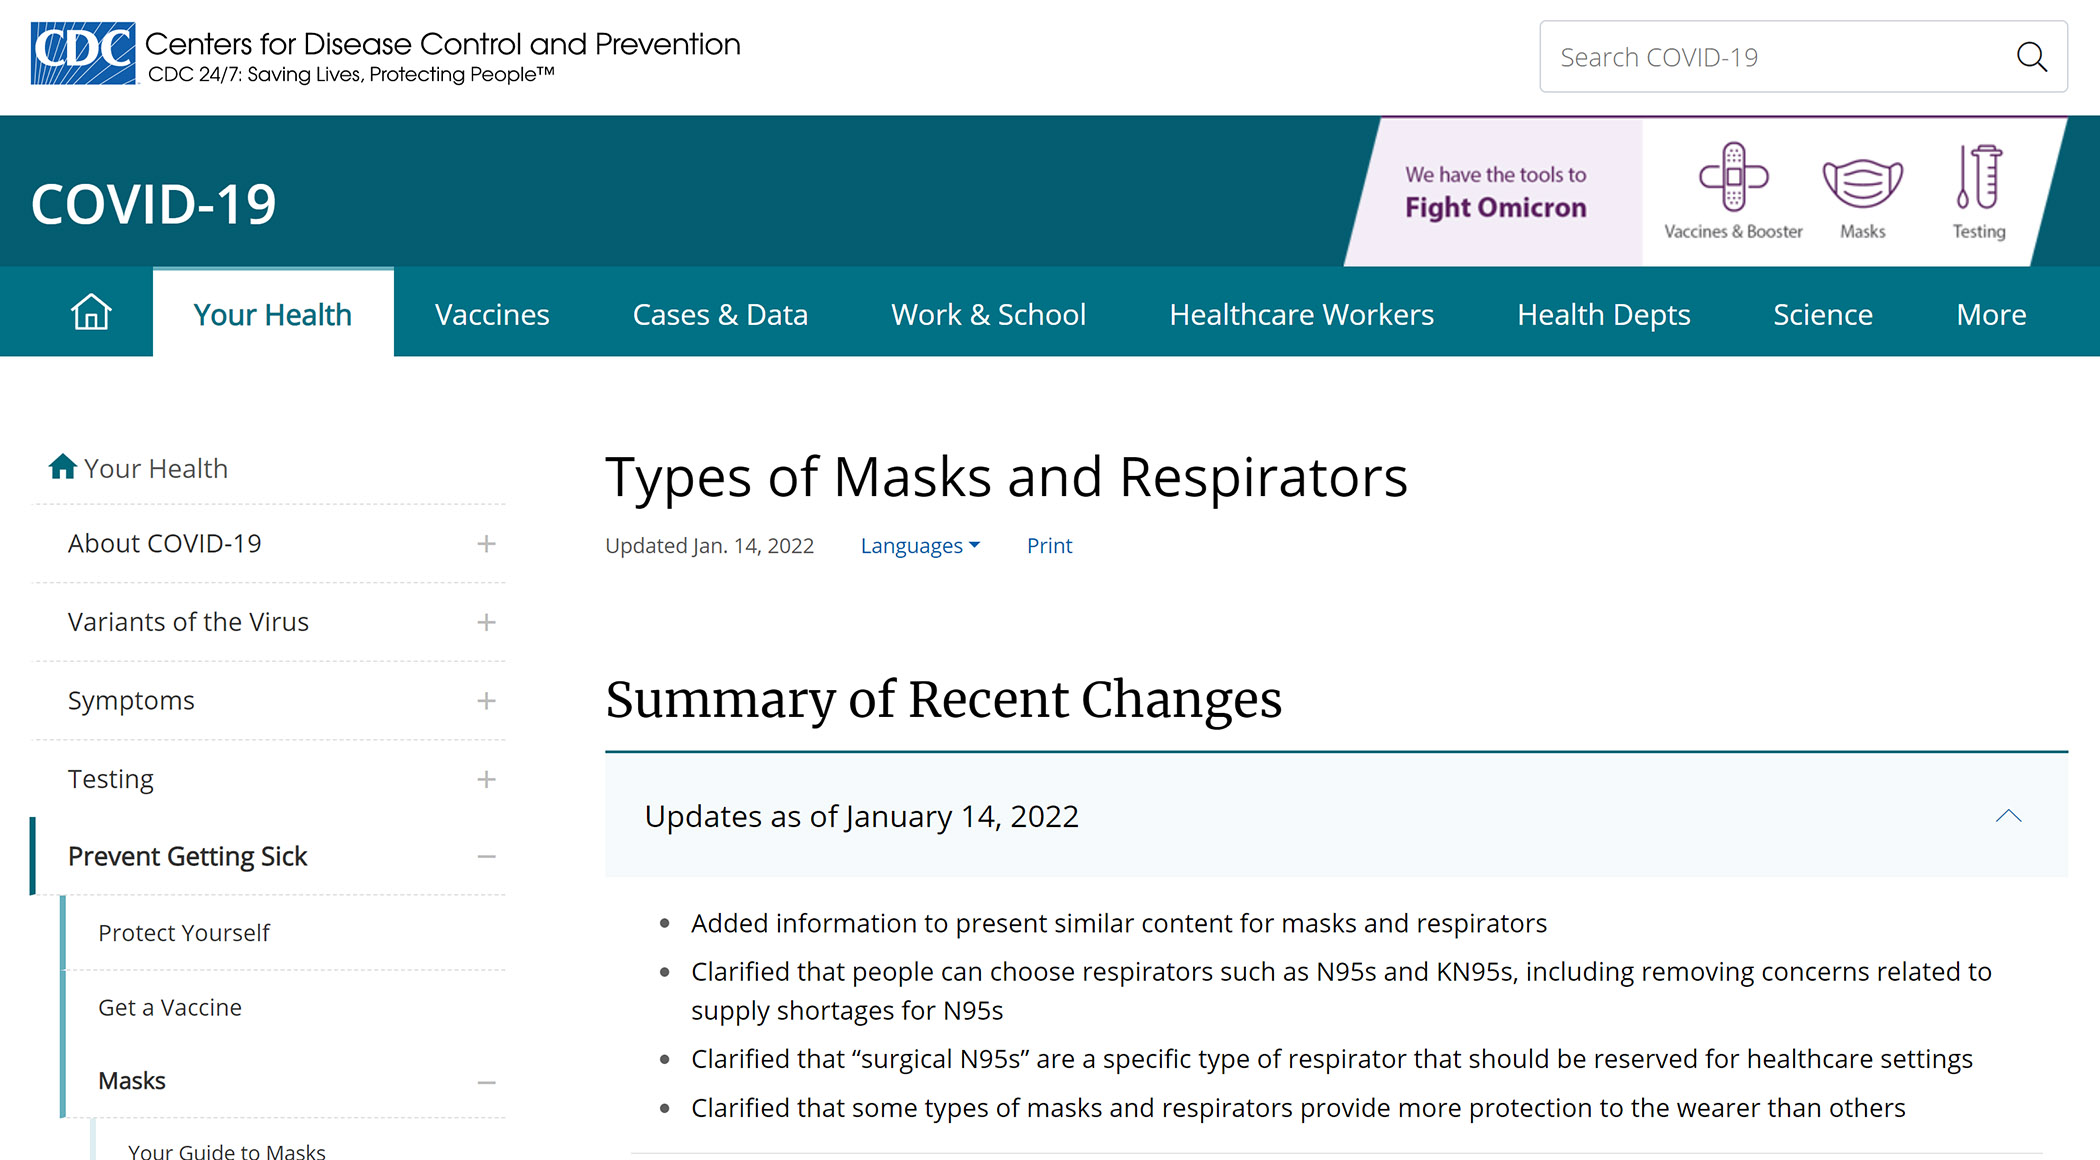The height and width of the screenshot is (1160, 2100).
Task: Click the Print link
Action: coord(1049,546)
